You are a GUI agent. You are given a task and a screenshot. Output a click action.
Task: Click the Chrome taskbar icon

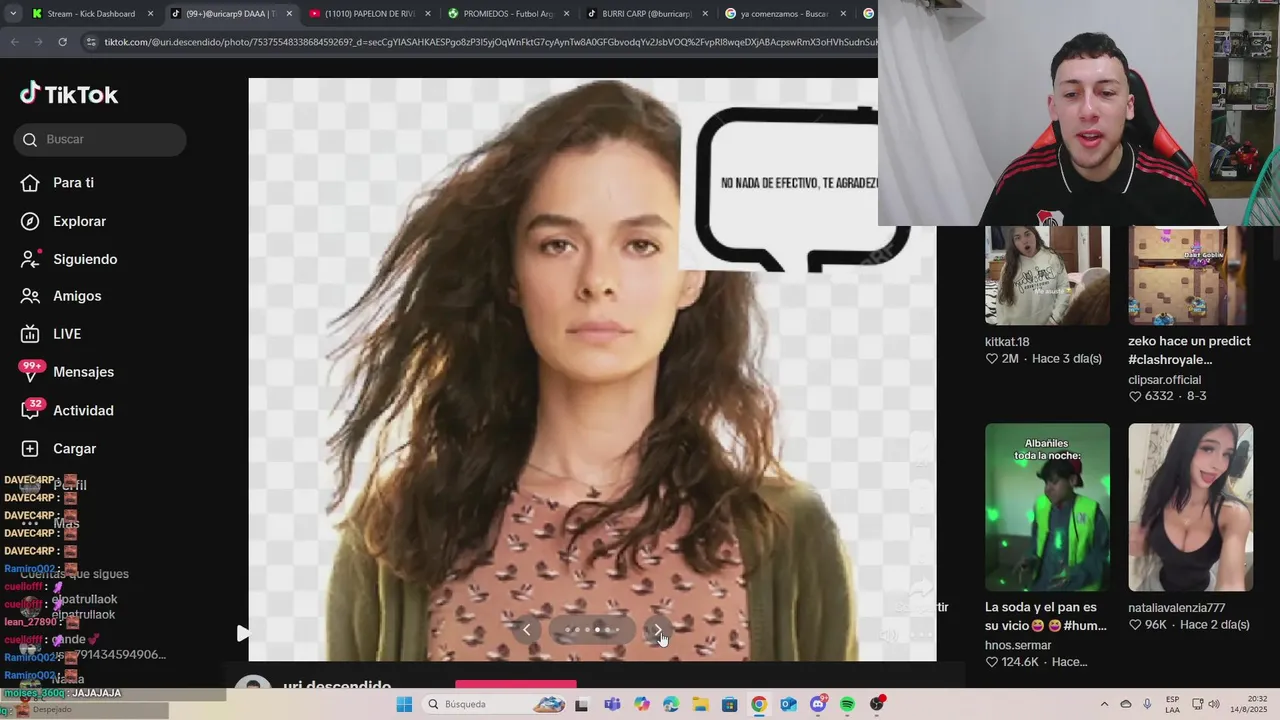click(759, 704)
